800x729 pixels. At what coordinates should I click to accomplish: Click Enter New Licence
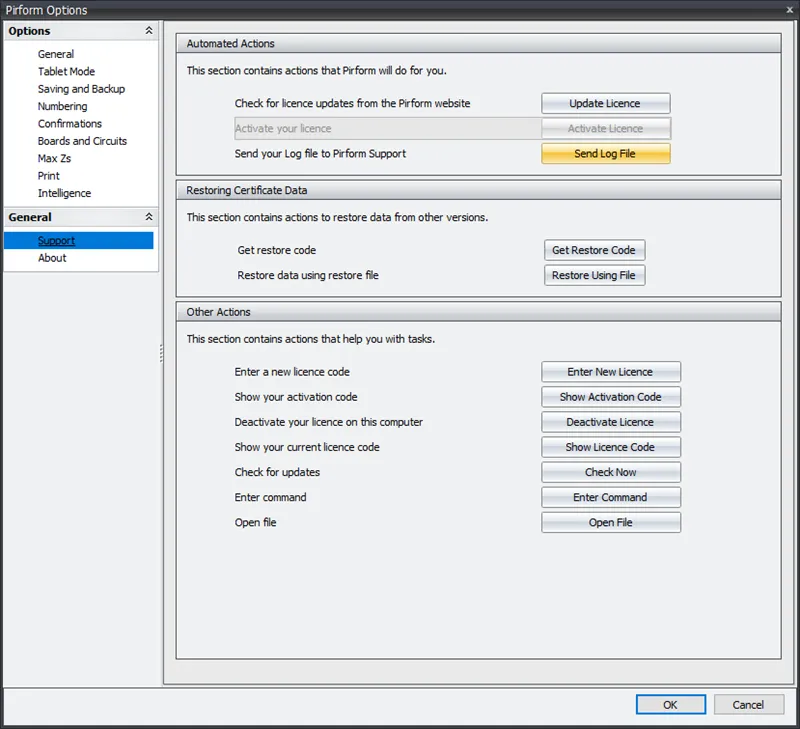(x=611, y=371)
